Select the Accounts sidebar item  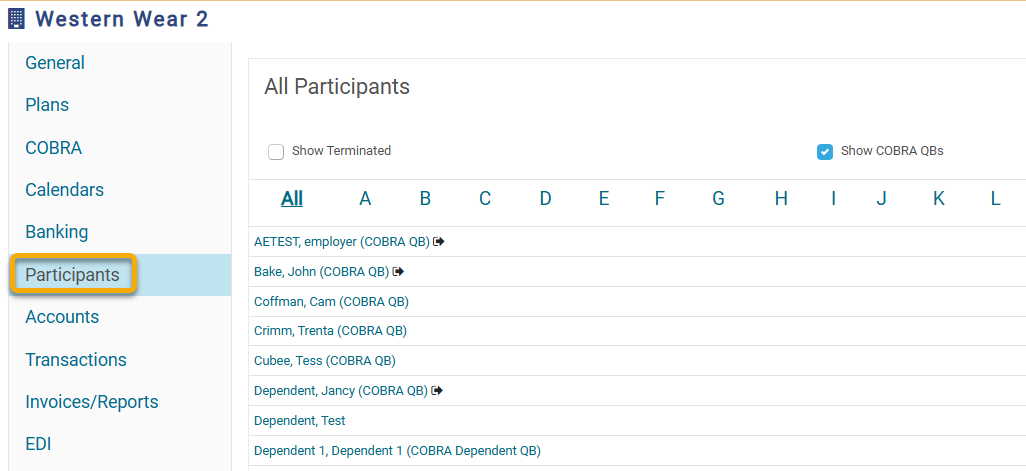click(x=62, y=317)
